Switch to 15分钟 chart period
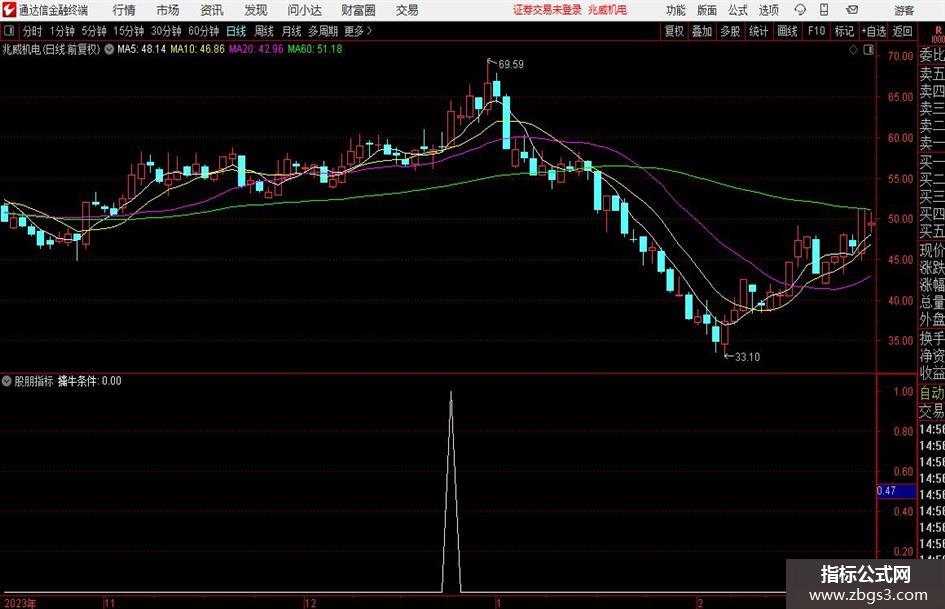The height and width of the screenshot is (609, 945). 129,31
